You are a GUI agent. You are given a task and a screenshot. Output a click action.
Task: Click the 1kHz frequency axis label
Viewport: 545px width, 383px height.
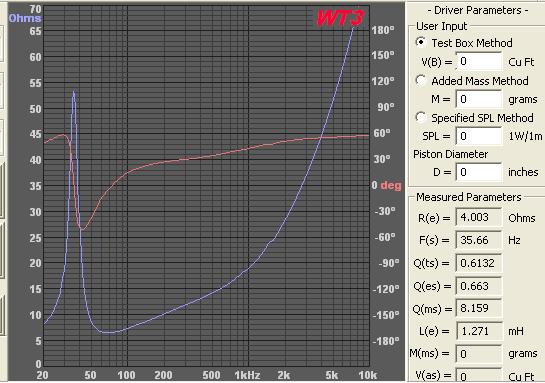click(247, 375)
